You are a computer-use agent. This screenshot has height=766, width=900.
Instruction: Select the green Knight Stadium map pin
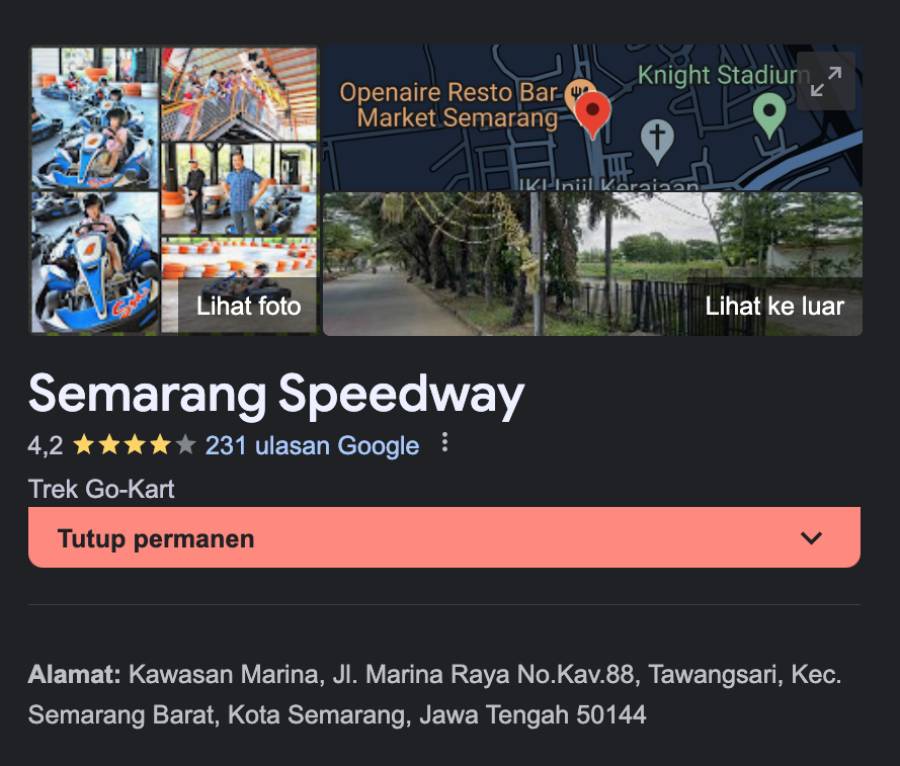pyautogui.click(x=769, y=115)
